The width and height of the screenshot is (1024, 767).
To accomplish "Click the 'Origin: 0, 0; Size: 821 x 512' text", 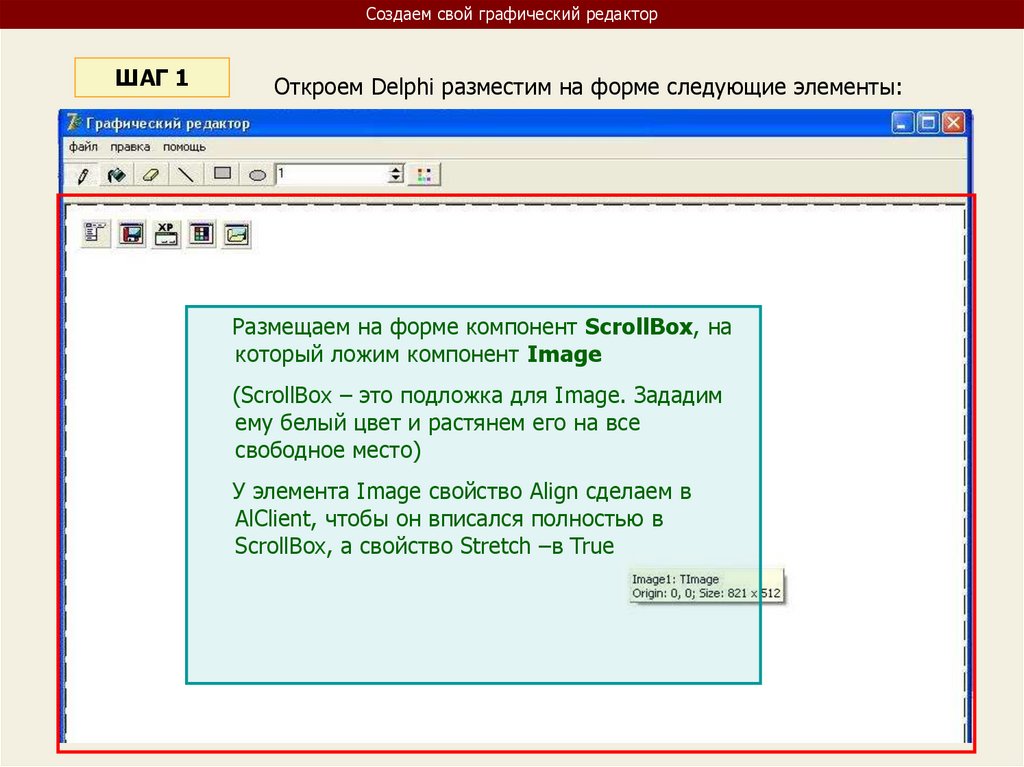I will pyautogui.click(x=706, y=593).
